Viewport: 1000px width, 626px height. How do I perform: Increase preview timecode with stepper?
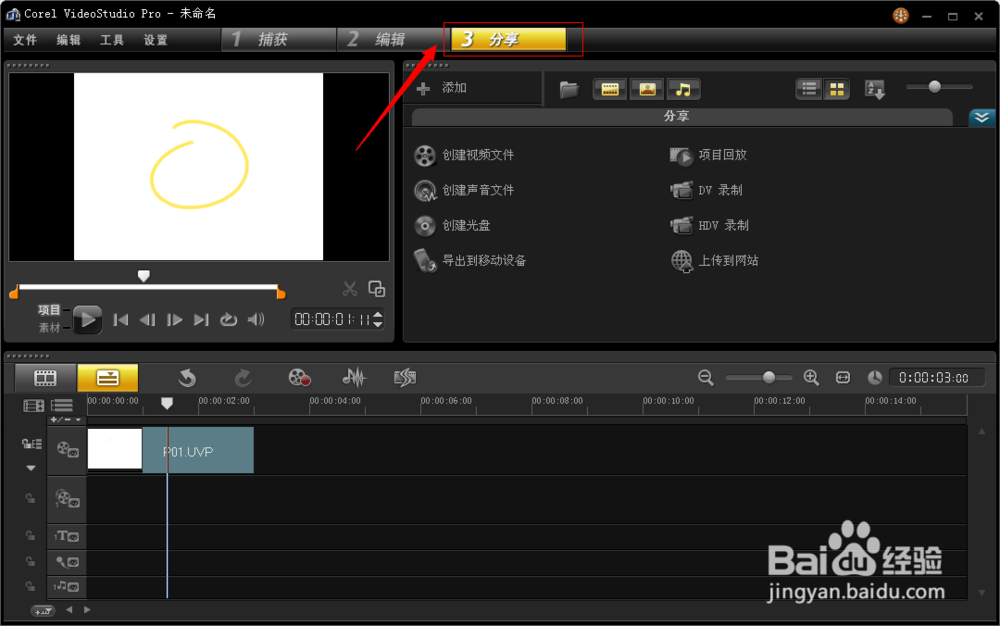coord(378,314)
